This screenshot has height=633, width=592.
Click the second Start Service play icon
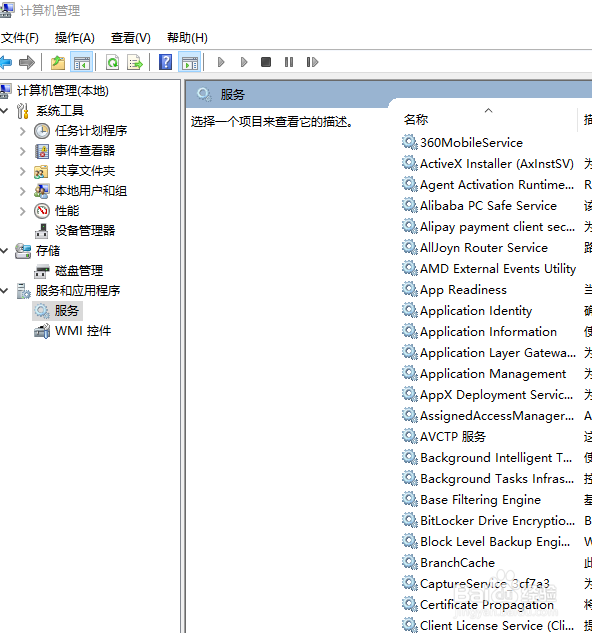(x=244, y=62)
